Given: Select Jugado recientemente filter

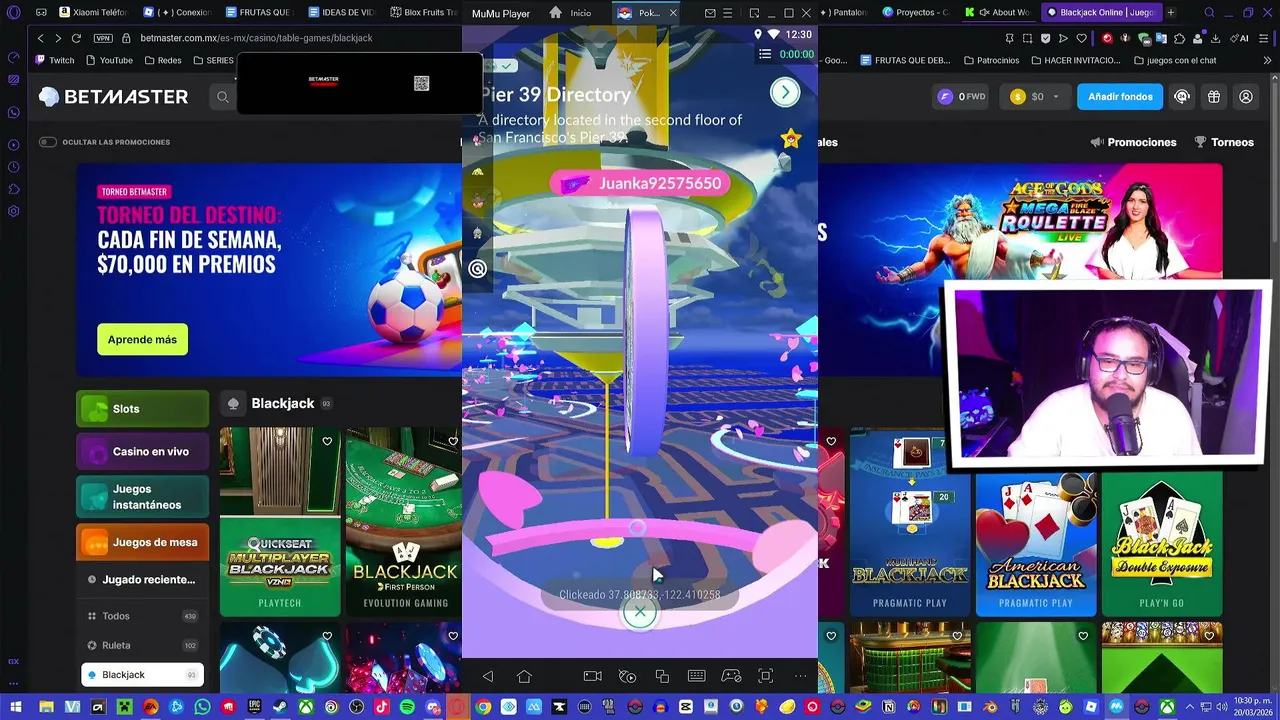Looking at the screenshot, I should (142, 580).
